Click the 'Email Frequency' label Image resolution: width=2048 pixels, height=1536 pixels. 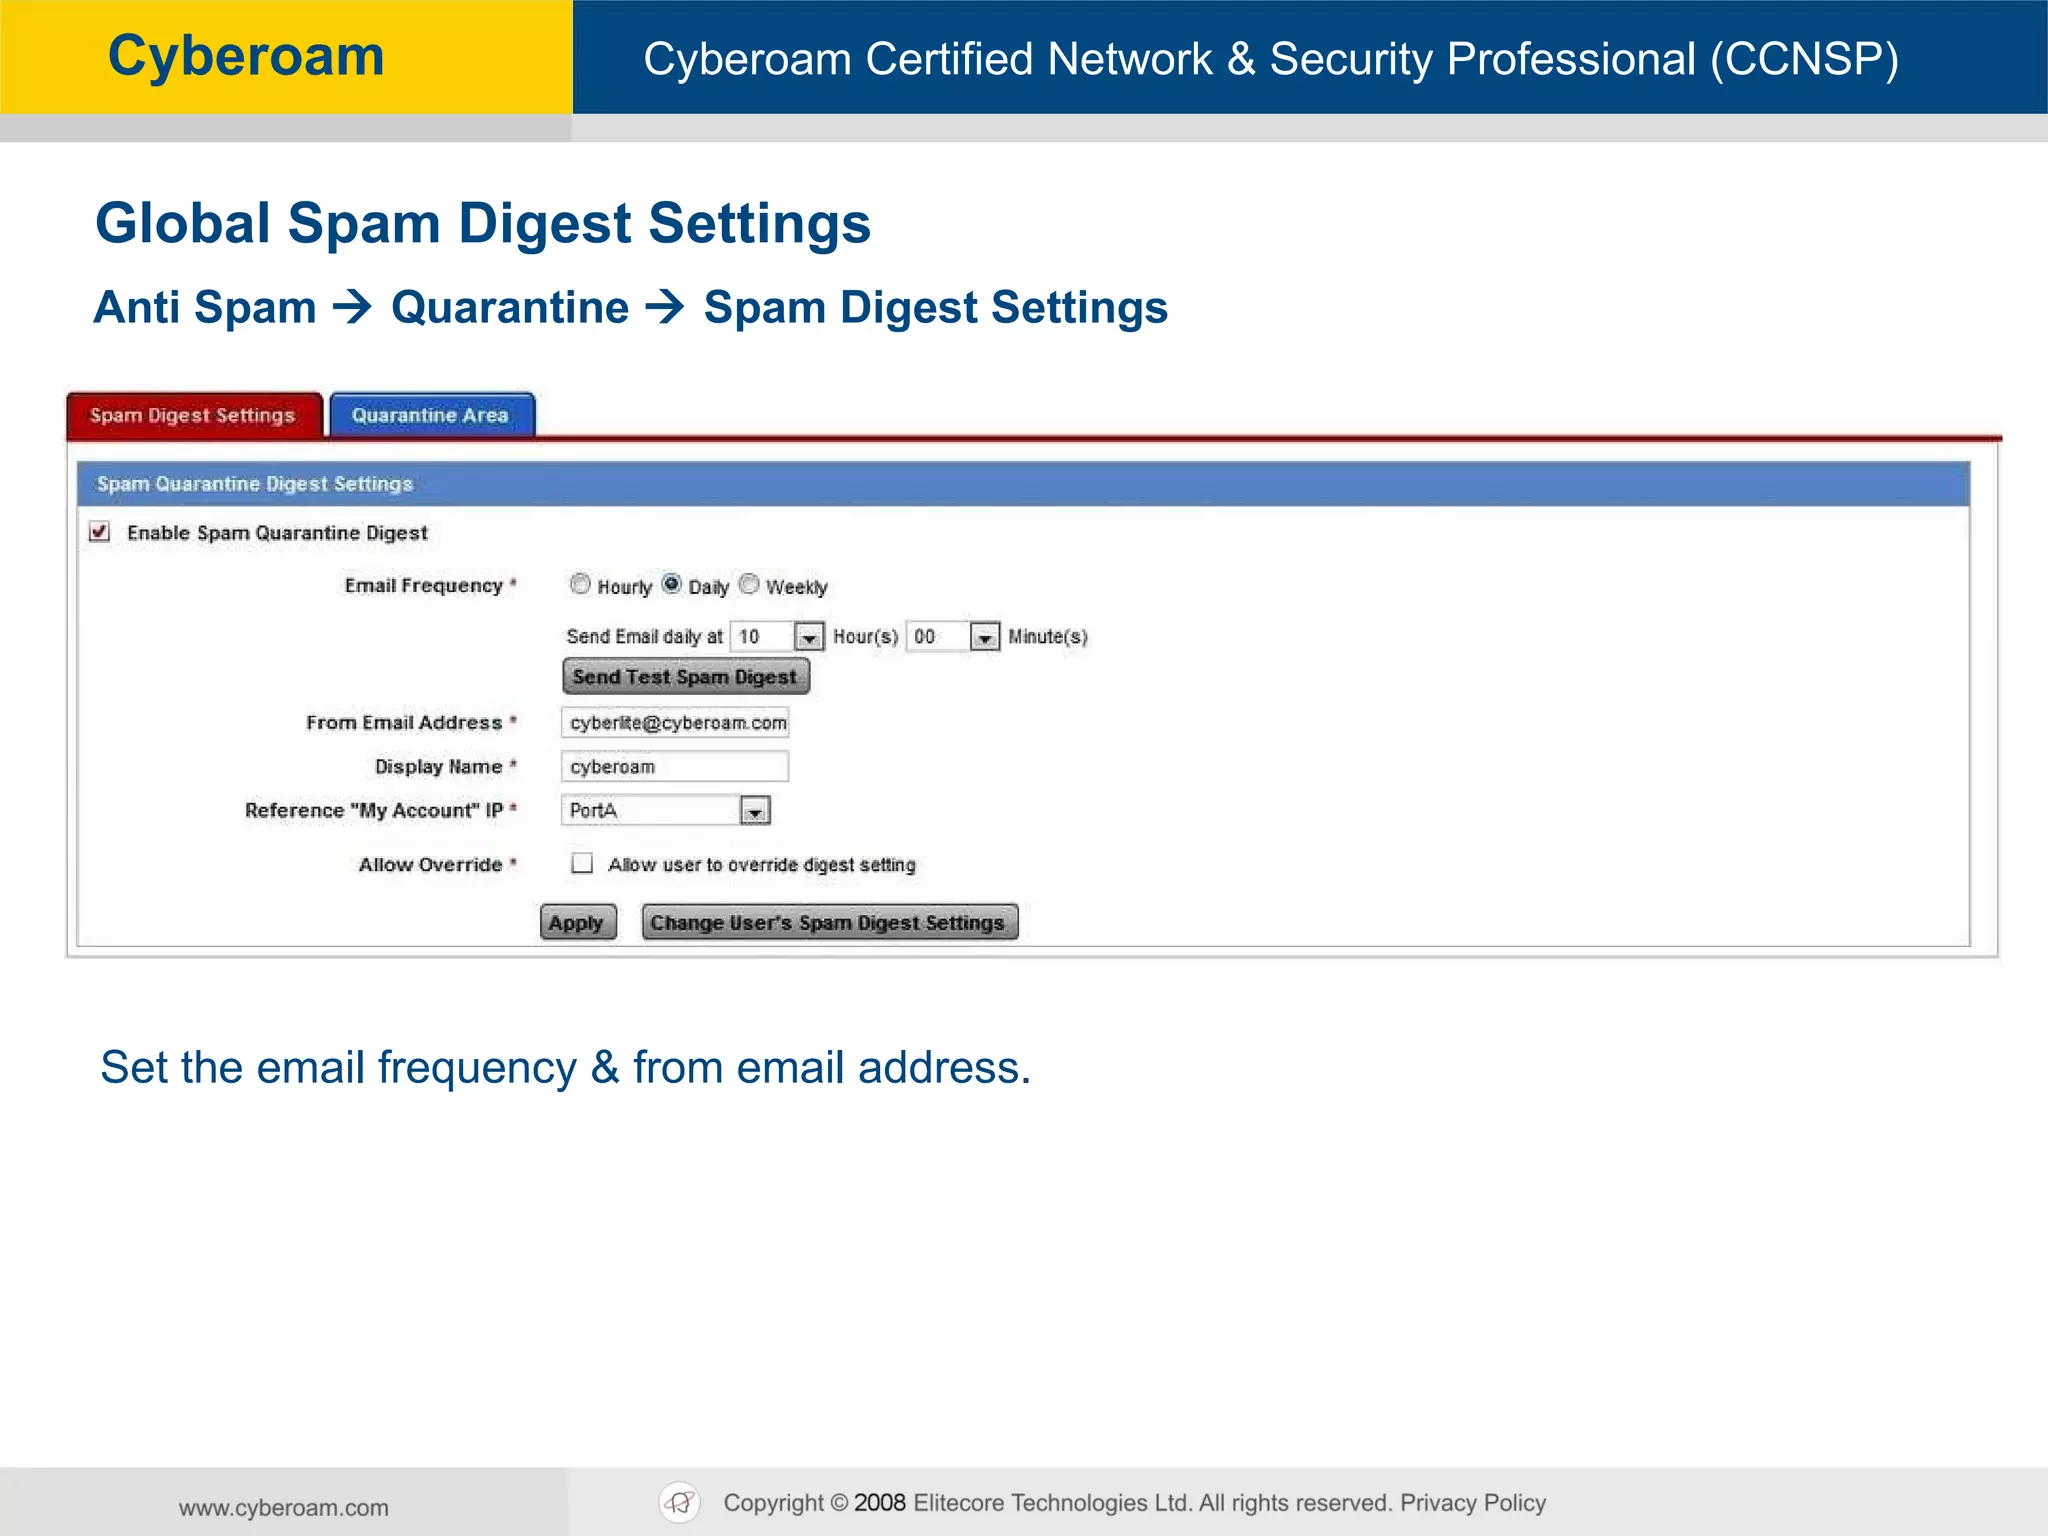[424, 586]
